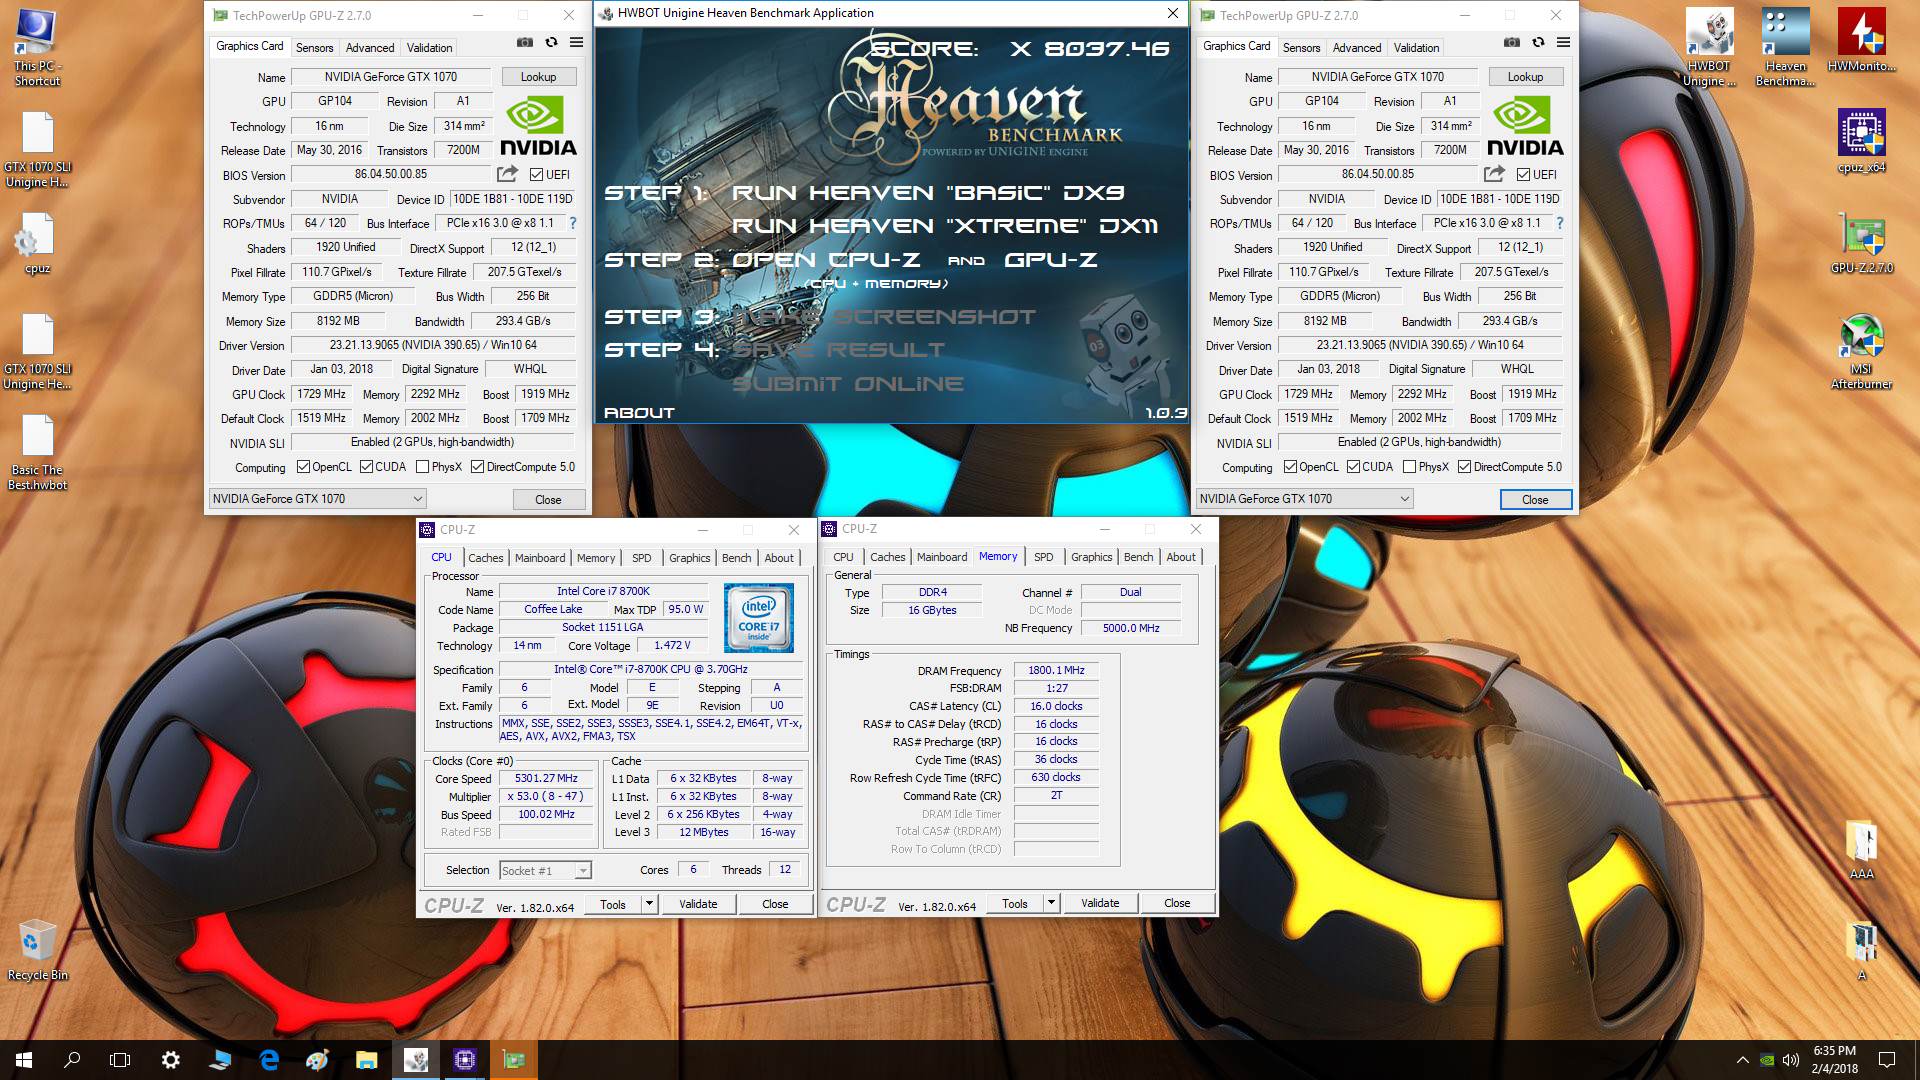This screenshot has height=1080, width=1920.
Task: Open the This PC shortcut desktop icon
Action: click(x=37, y=47)
